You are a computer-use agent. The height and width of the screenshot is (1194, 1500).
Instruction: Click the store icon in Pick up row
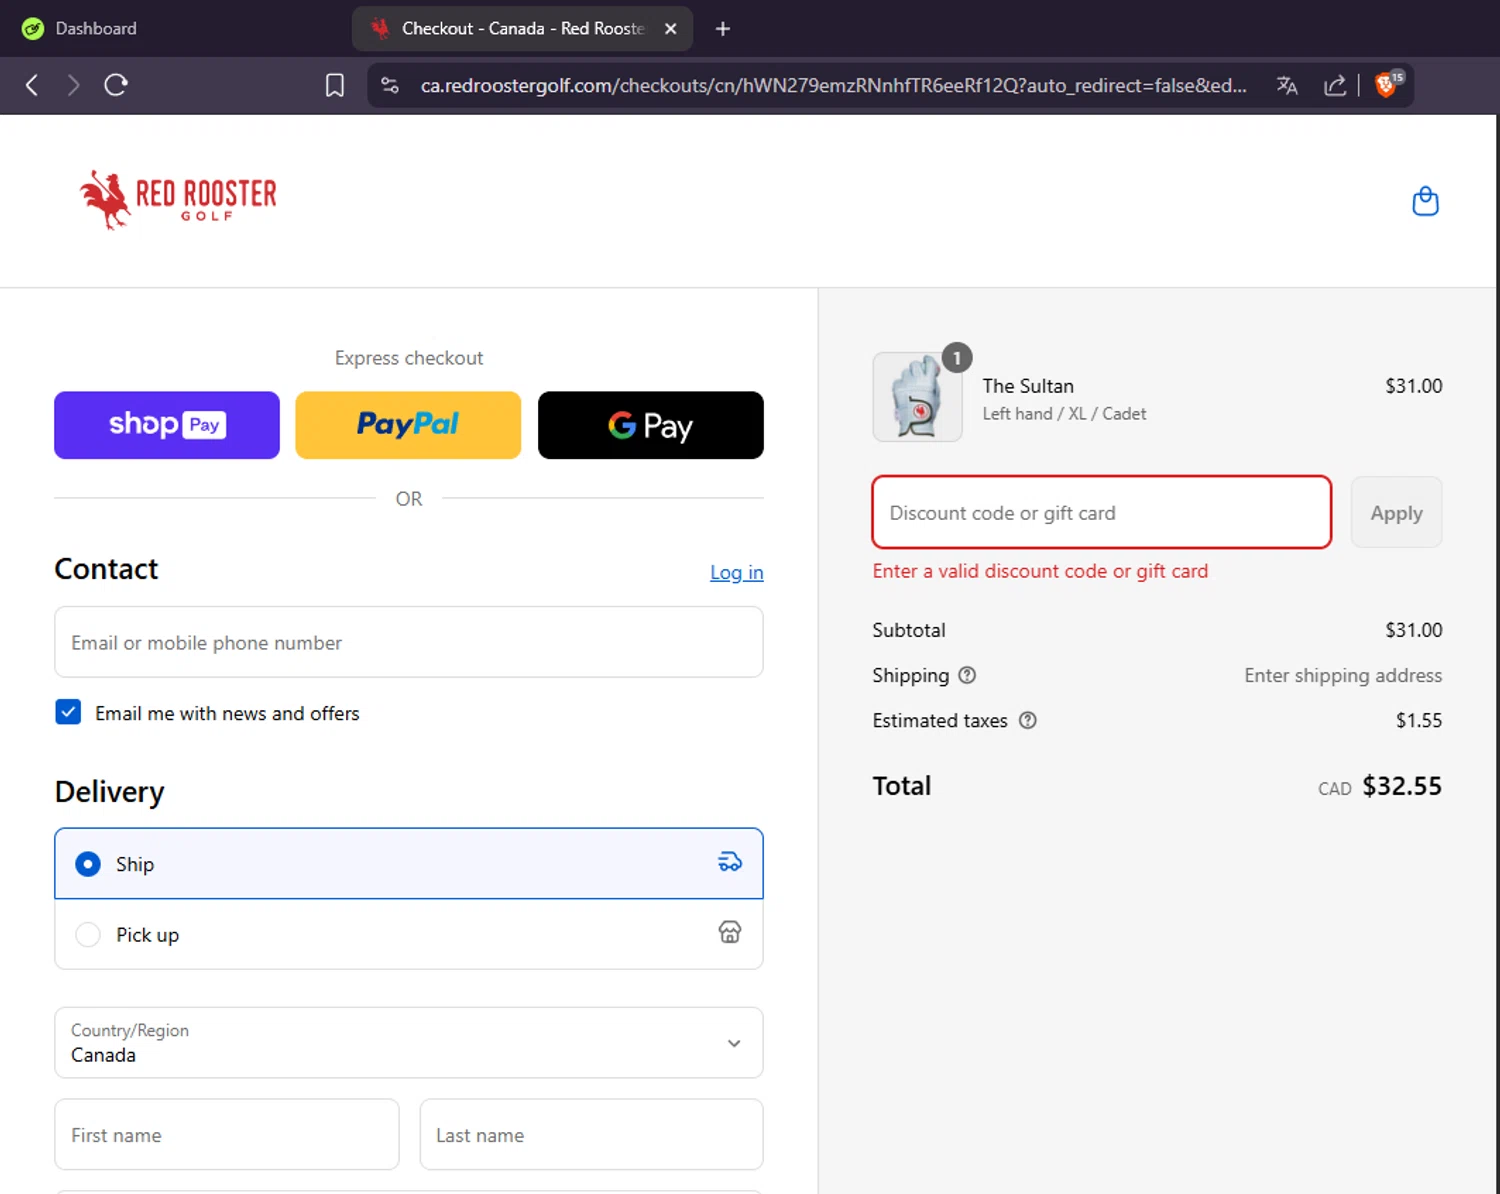(730, 932)
